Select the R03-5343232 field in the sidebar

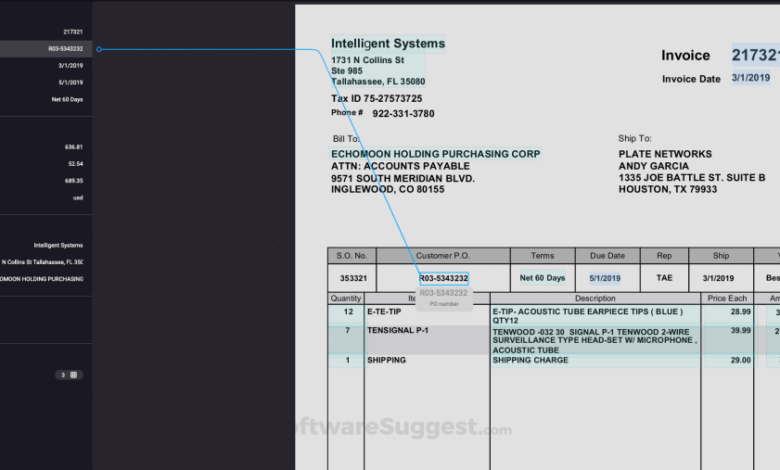(46, 49)
